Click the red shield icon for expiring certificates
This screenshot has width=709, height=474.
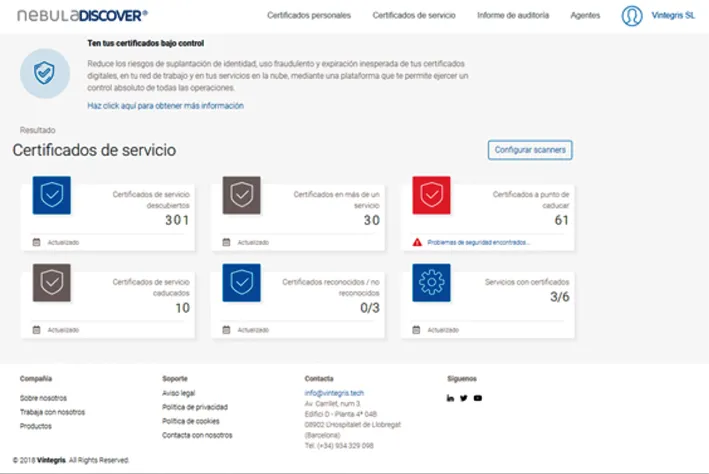(431, 196)
